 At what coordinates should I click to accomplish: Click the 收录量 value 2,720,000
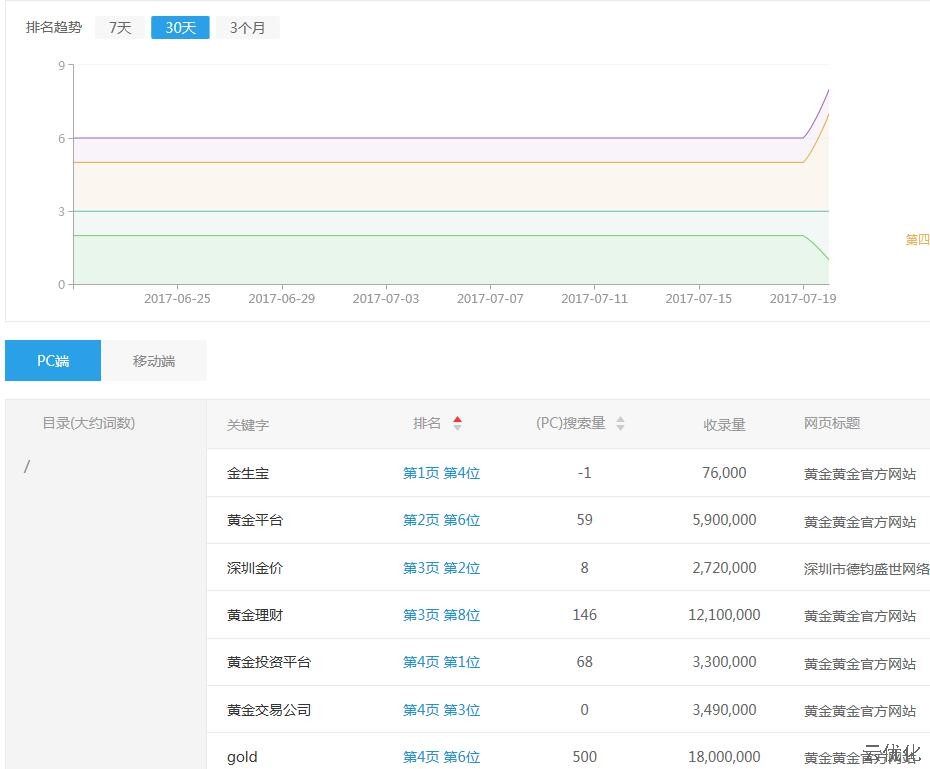click(x=724, y=567)
